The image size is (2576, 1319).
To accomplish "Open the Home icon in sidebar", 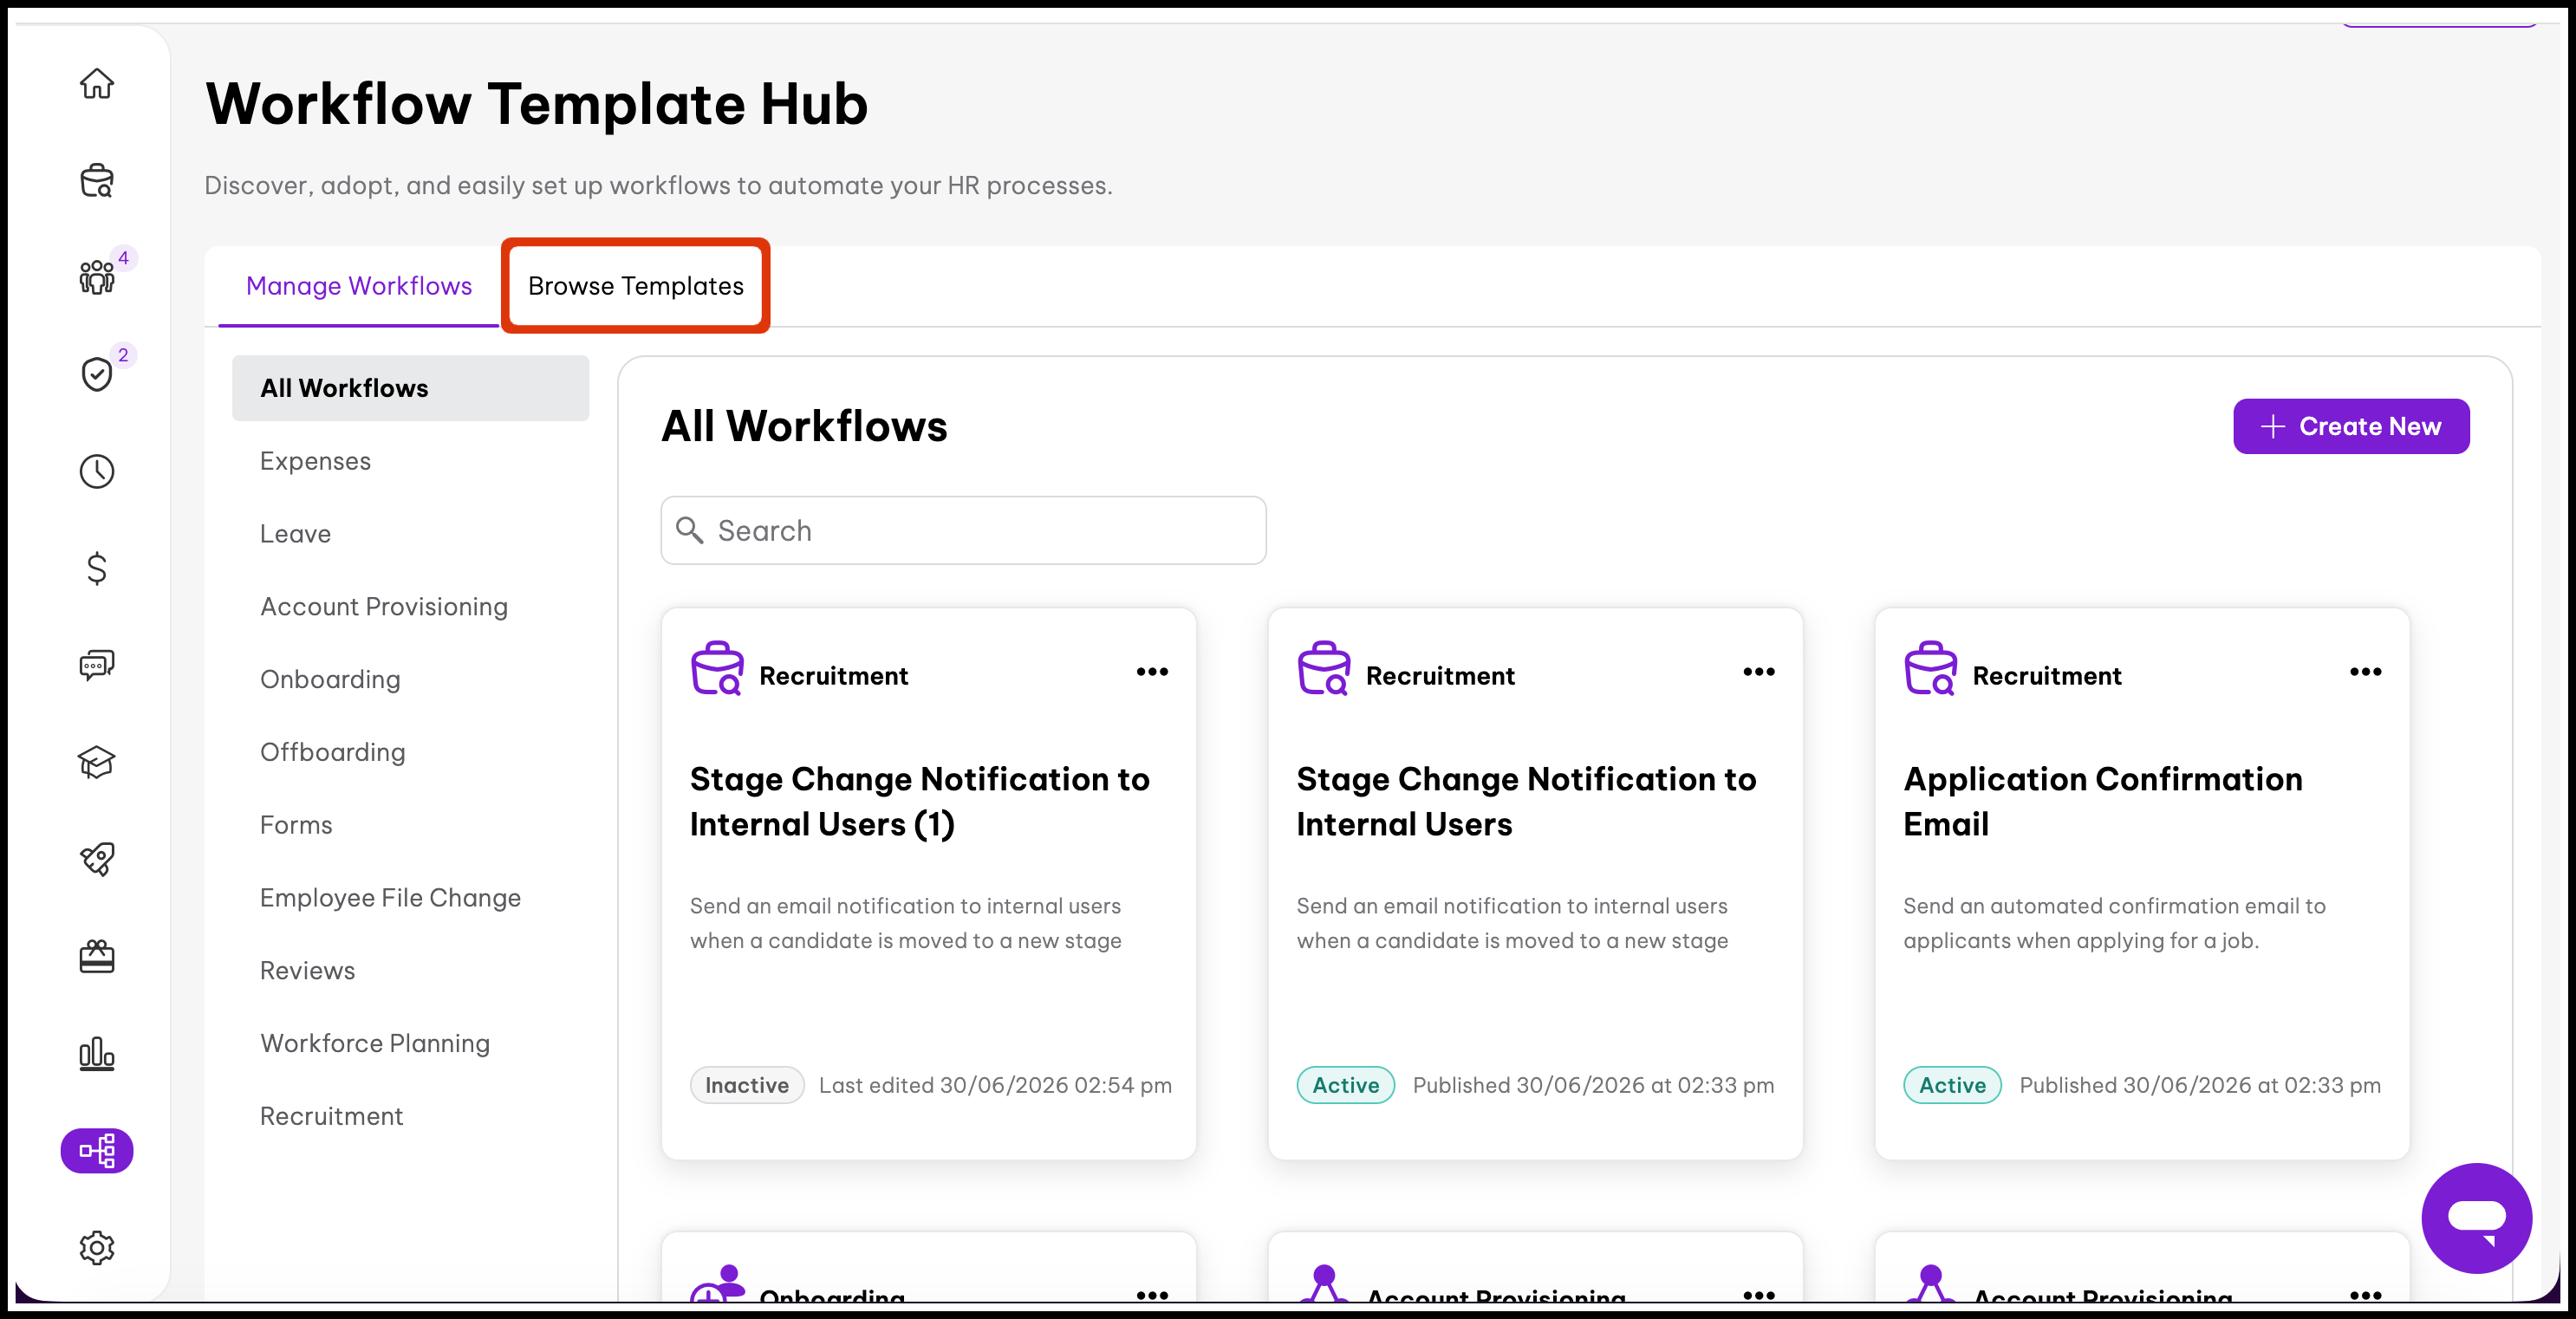I will [96, 83].
